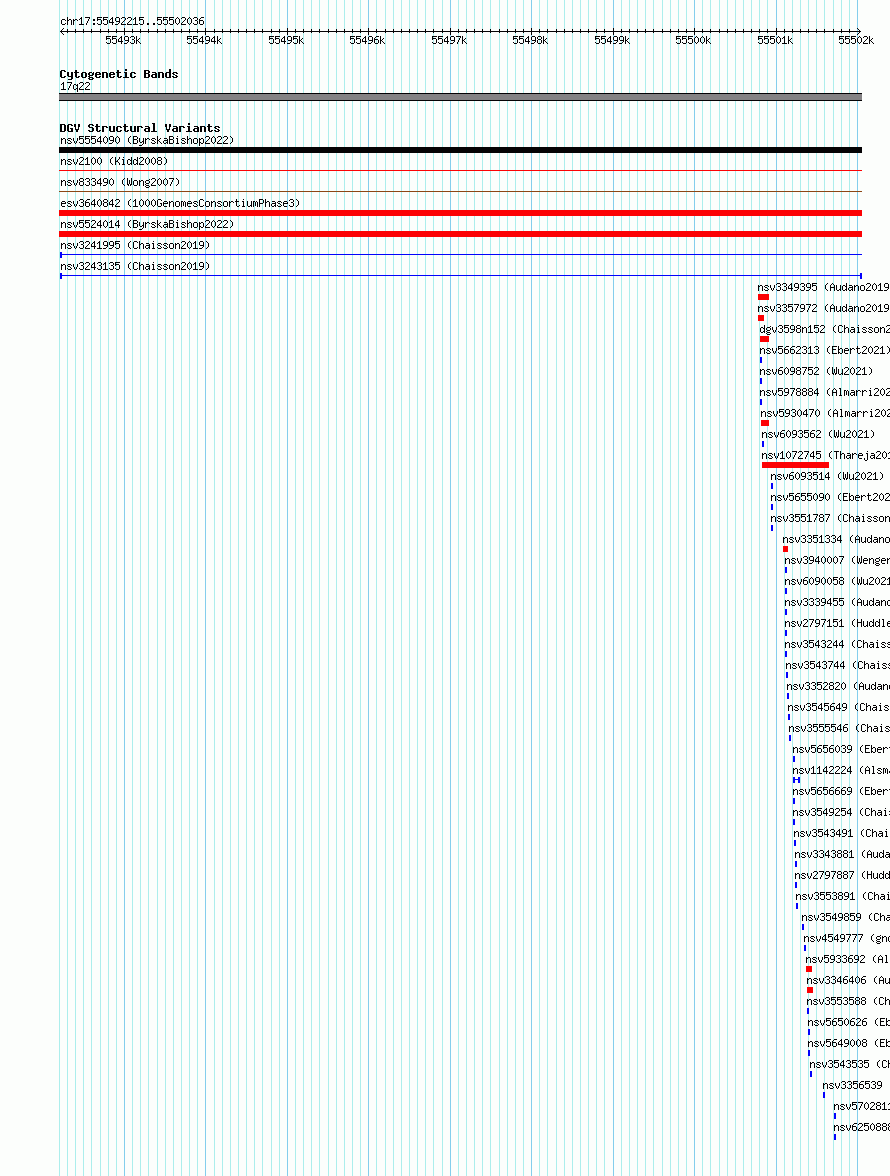Click the Cytogenetic Bands track title
890x1176 pixels.
(118, 74)
